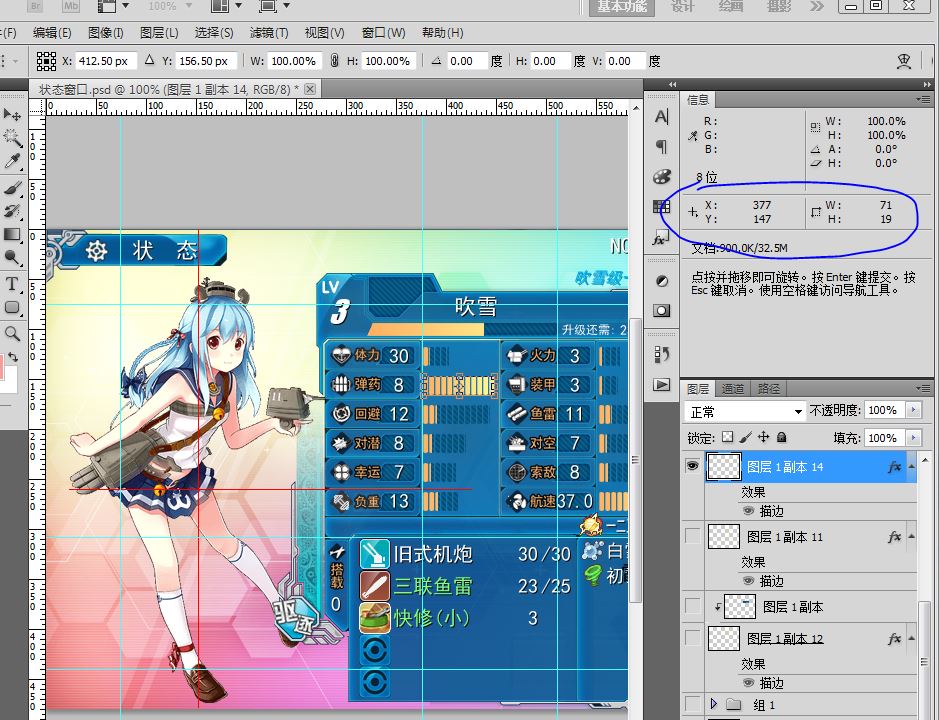Expand the group 组 1 triangle
This screenshot has height=720, width=939.
[x=713, y=703]
